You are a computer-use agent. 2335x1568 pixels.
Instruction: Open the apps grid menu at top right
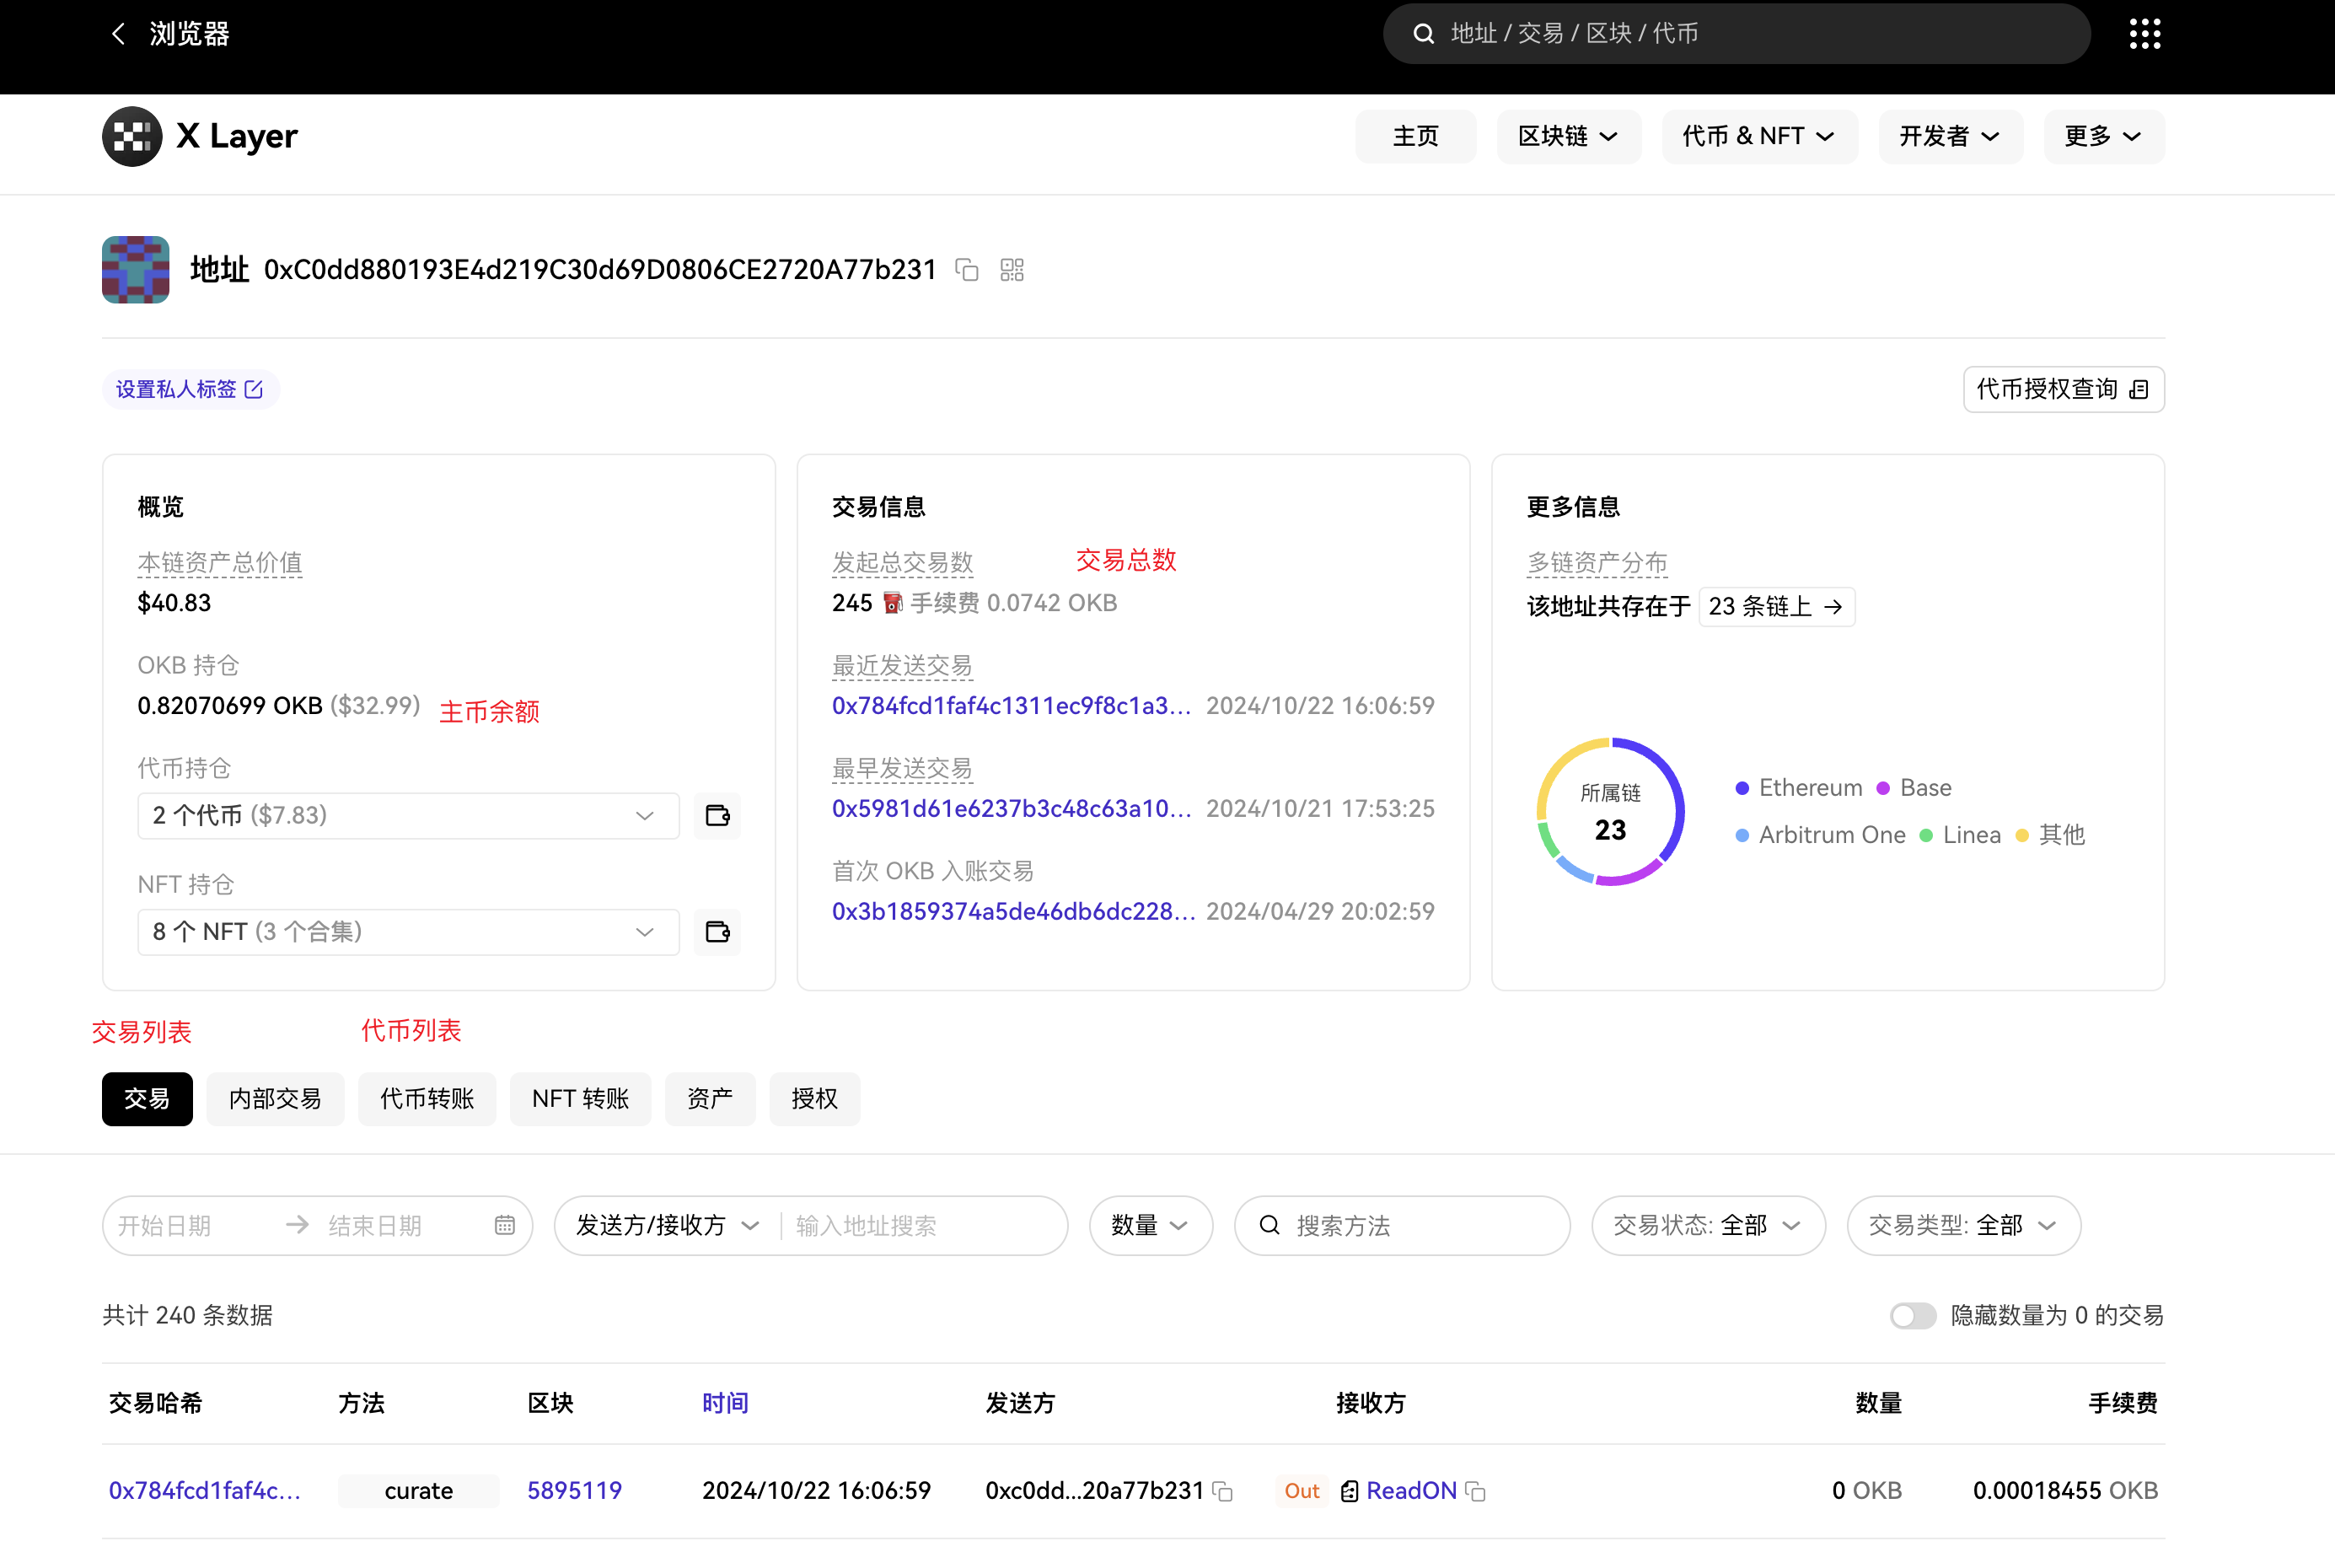pos(2144,33)
